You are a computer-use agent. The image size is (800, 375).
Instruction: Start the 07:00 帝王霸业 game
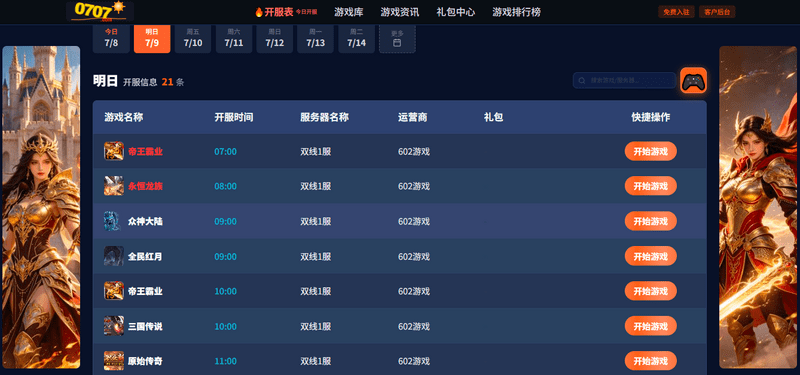(651, 152)
